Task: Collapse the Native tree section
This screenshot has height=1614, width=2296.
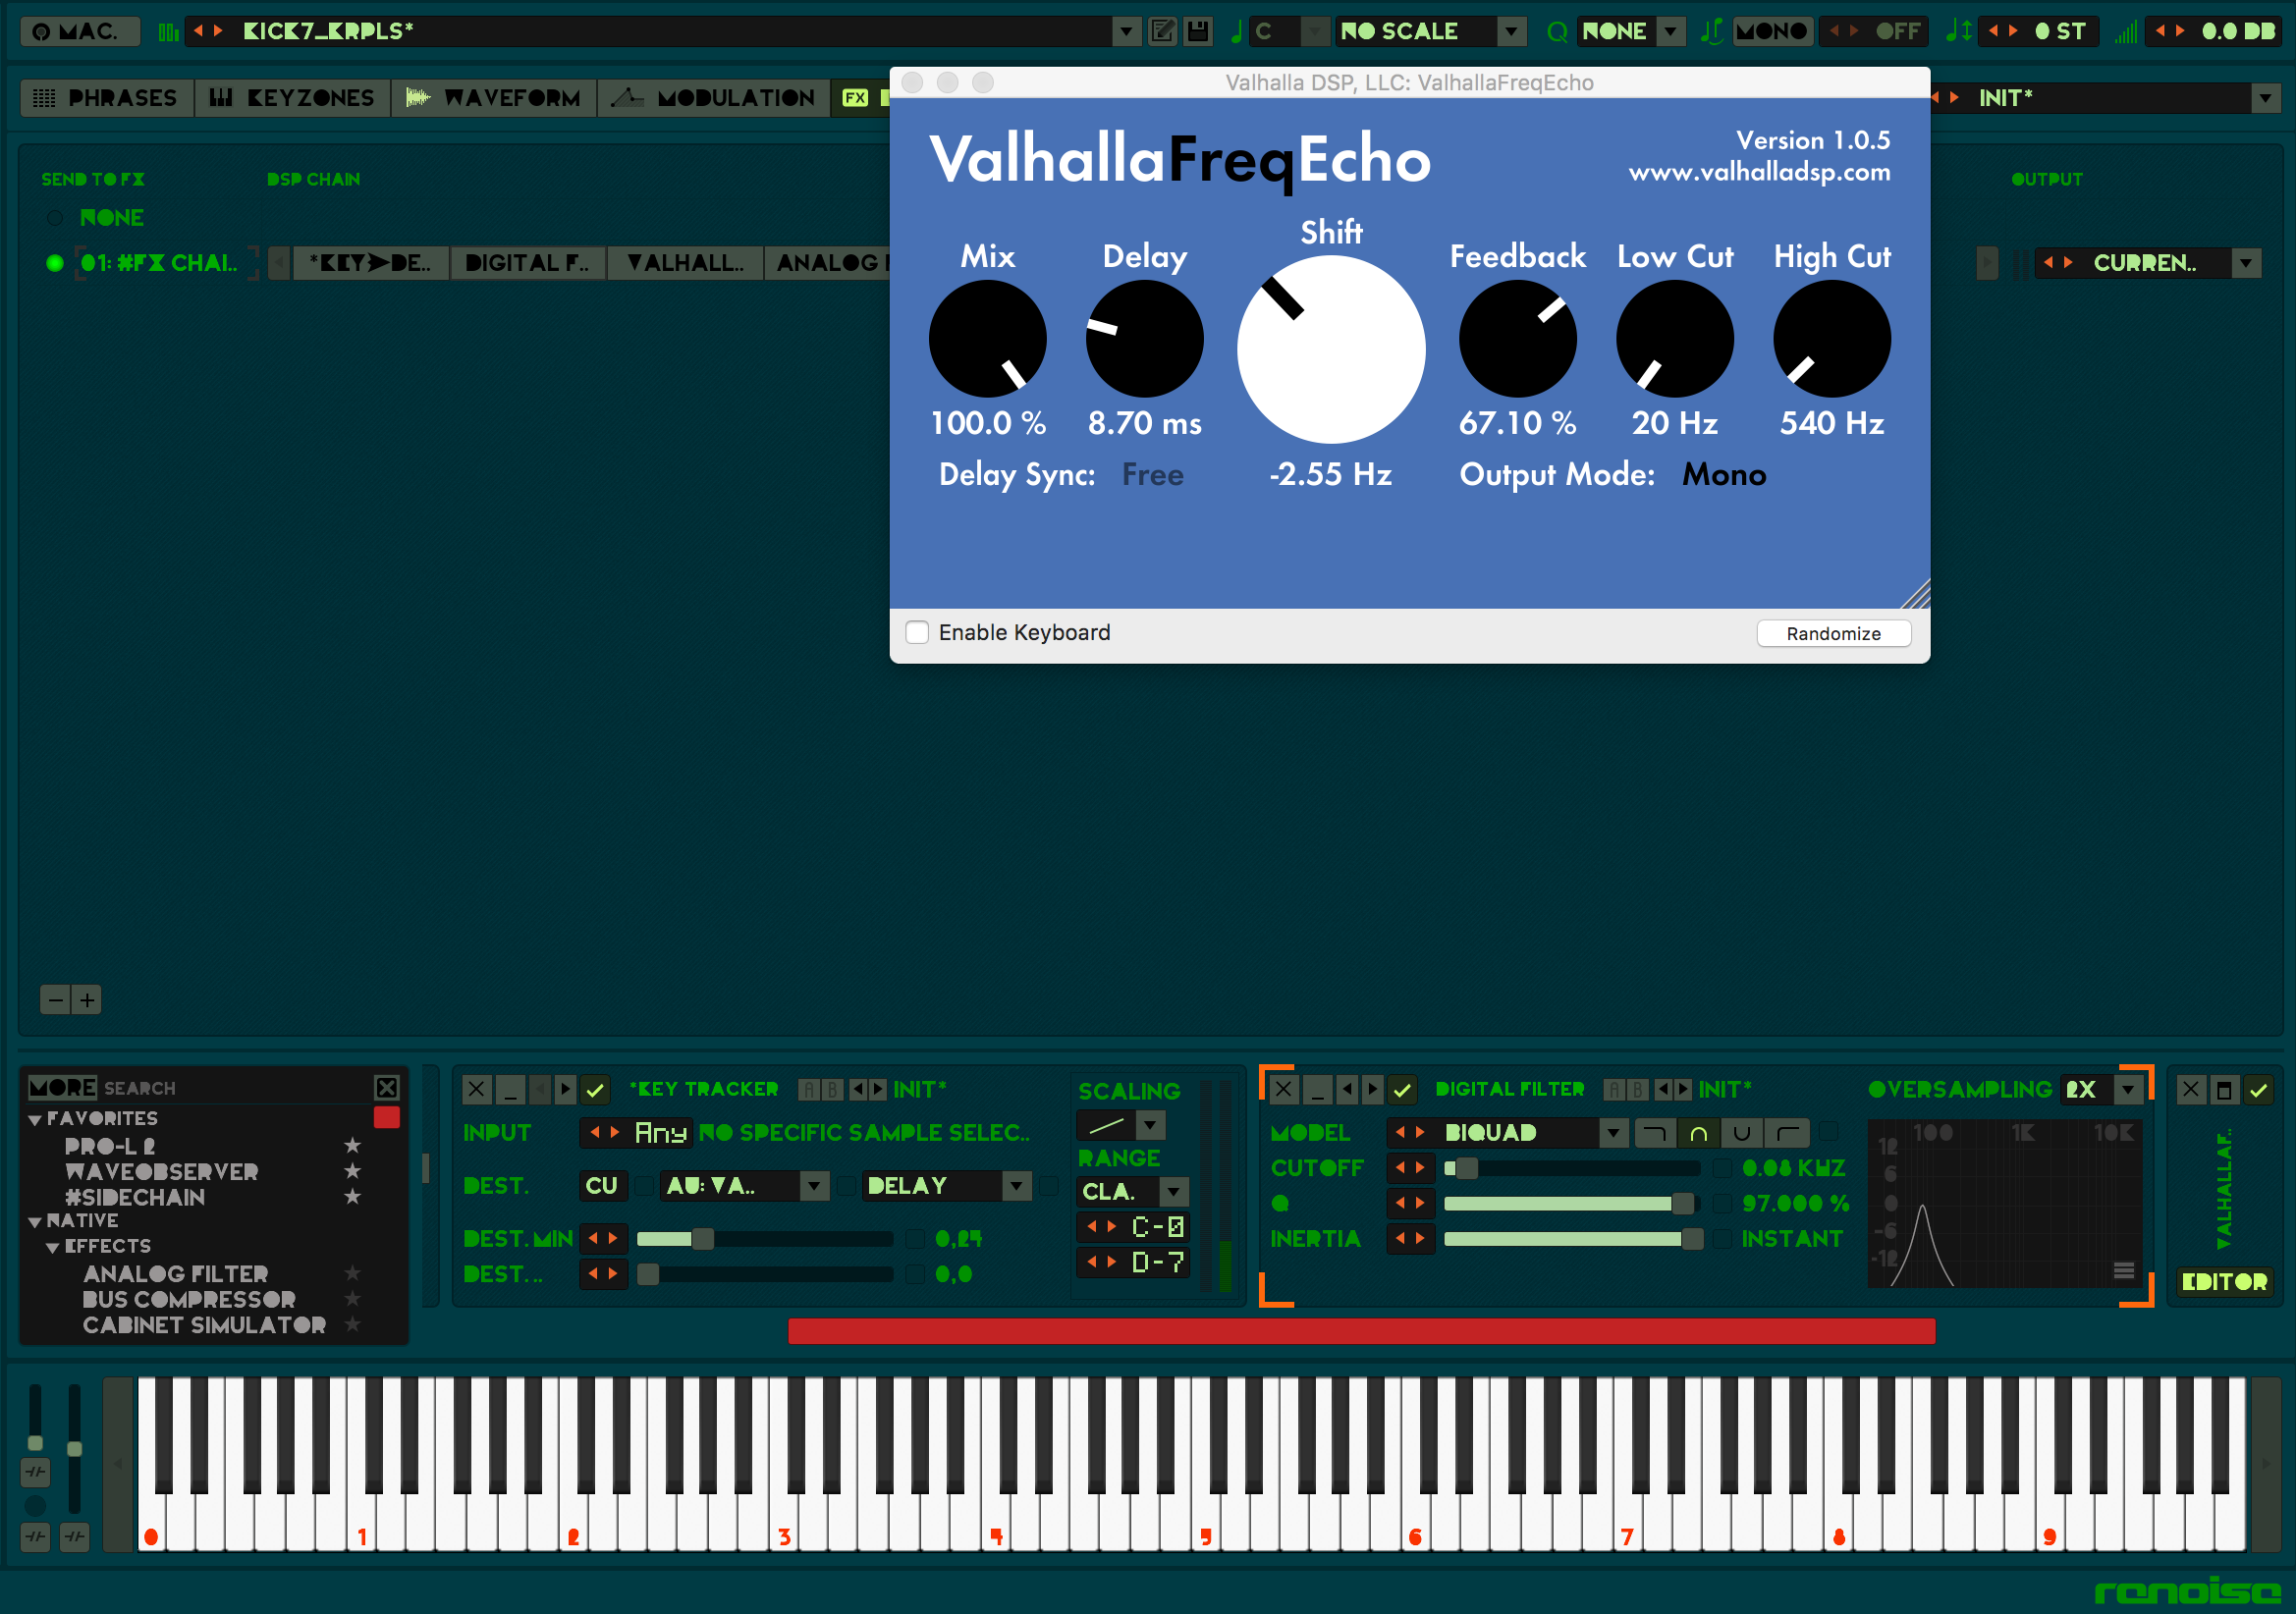Action: click(35, 1221)
